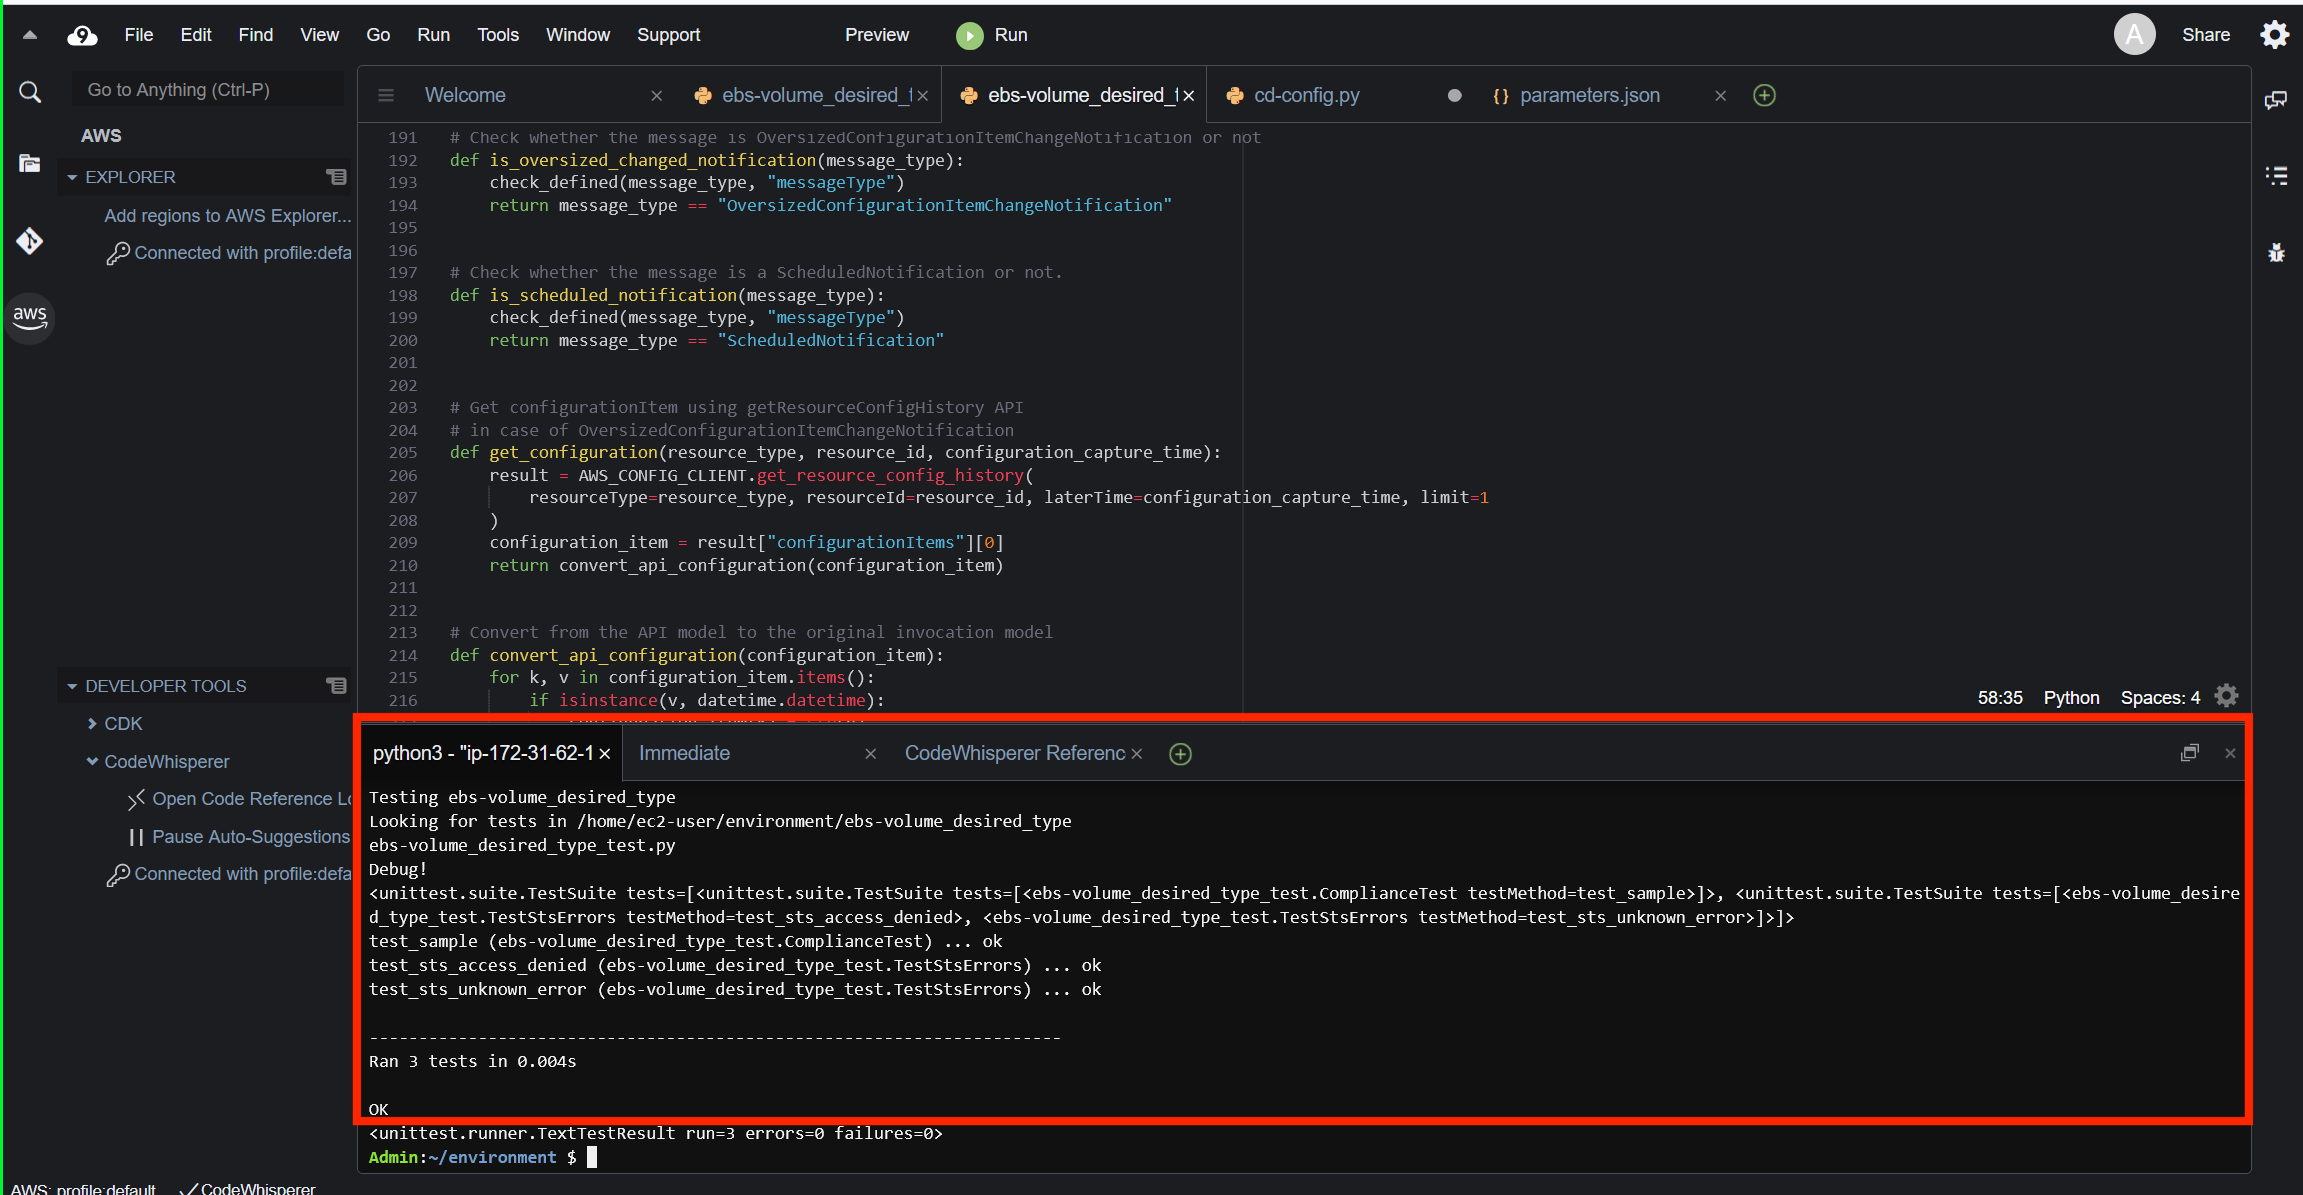Open the search panel from the left sidebar
The height and width of the screenshot is (1195, 2303).
click(29, 91)
